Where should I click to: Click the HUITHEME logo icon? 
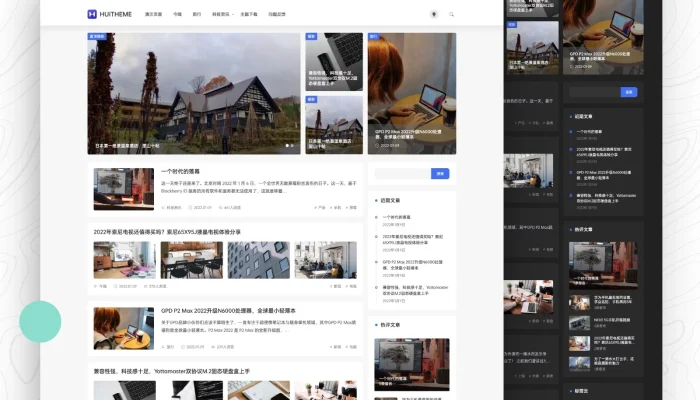[92, 15]
